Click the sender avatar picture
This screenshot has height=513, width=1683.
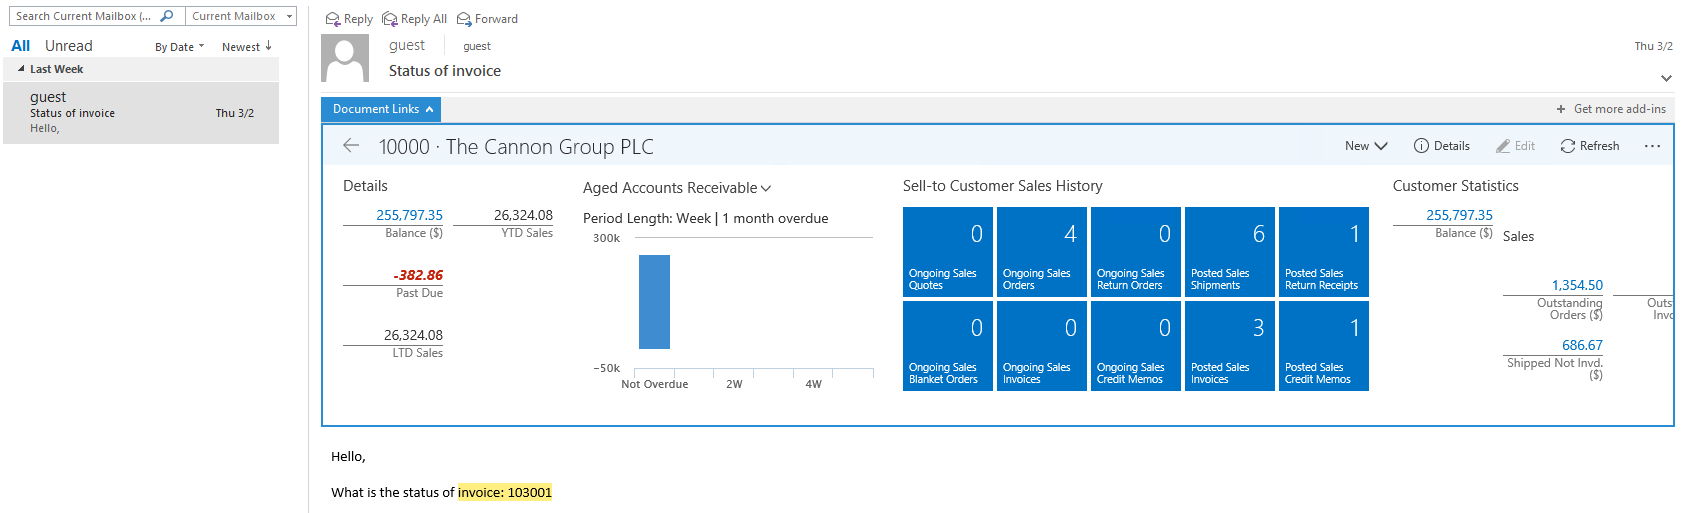345,58
